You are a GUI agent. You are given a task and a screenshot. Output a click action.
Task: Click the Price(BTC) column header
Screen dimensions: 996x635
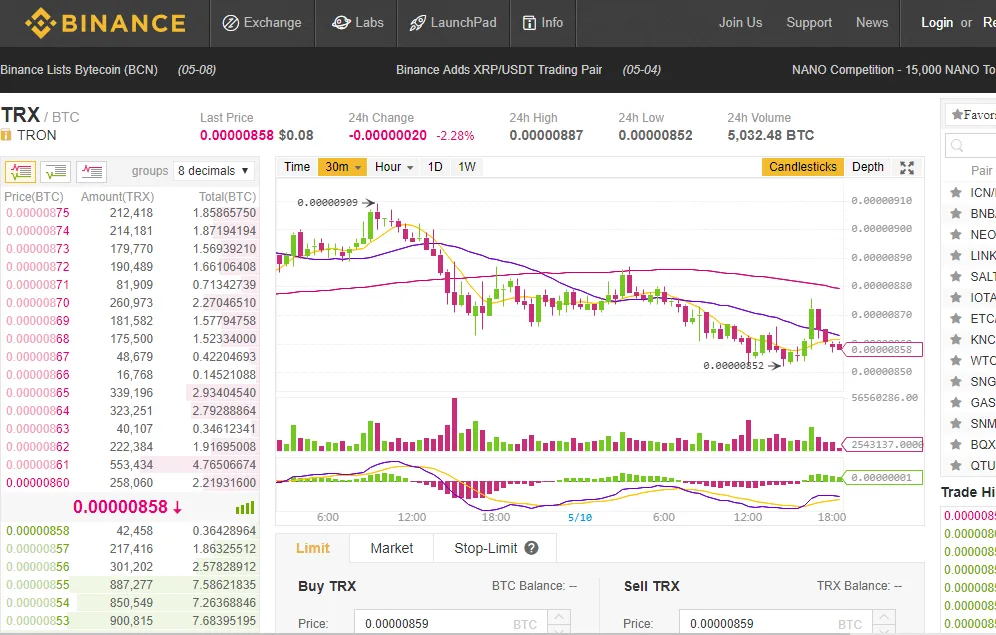point(34,197)
